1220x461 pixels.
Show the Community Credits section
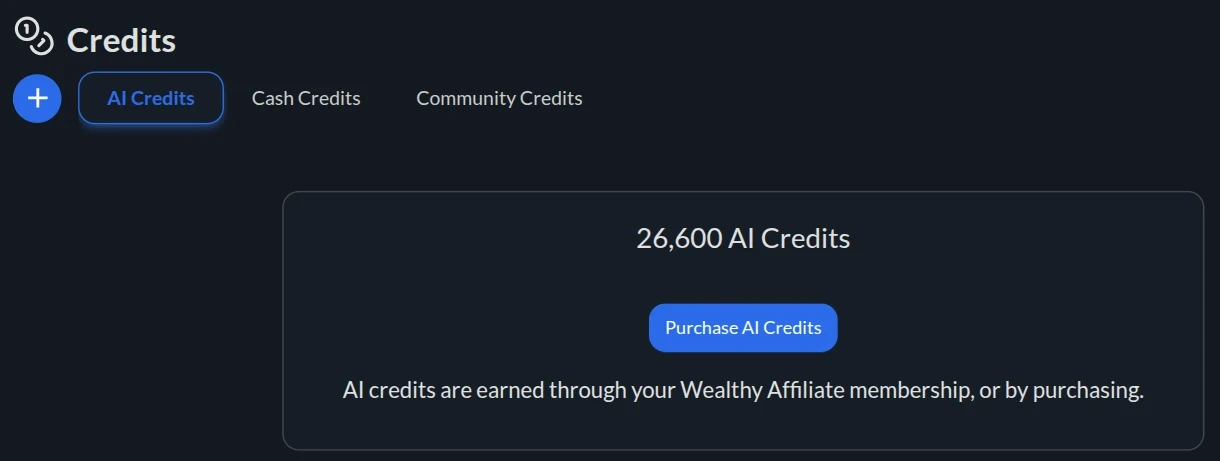coord(499,98)
